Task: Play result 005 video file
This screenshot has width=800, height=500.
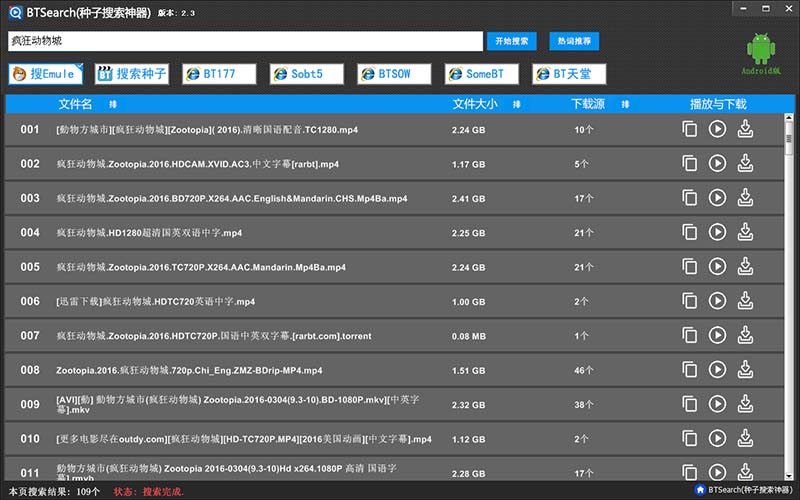Action: tap(717, 266)
